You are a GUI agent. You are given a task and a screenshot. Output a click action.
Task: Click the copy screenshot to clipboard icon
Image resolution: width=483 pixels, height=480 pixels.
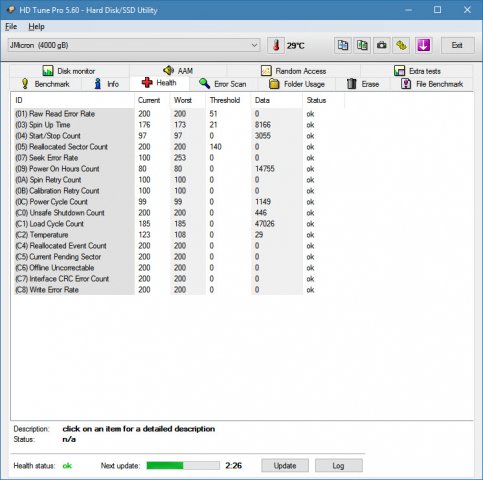[x=362, y=45]
